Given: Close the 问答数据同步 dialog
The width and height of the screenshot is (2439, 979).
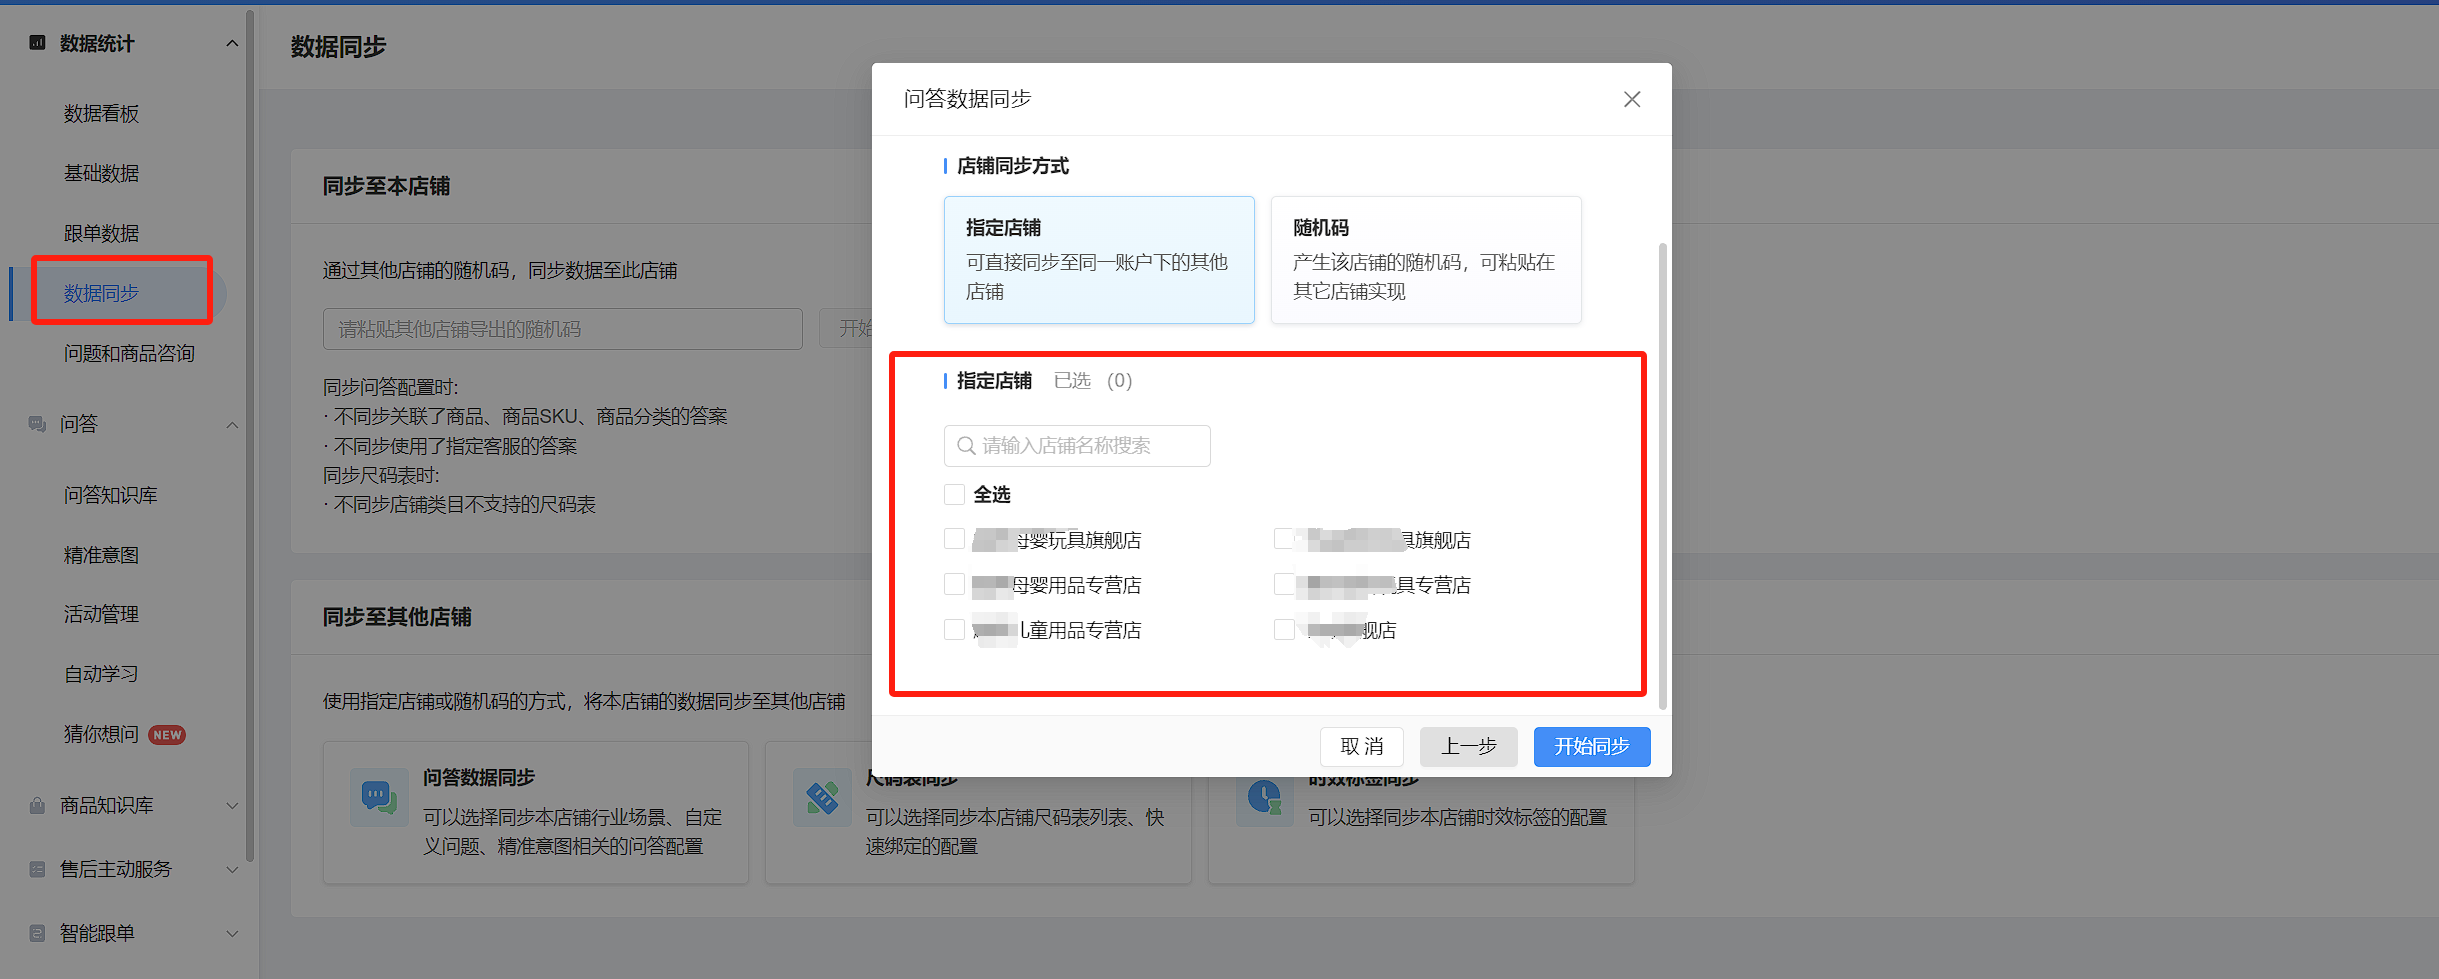Looking at the screenshot, I should click(1632, 99).
